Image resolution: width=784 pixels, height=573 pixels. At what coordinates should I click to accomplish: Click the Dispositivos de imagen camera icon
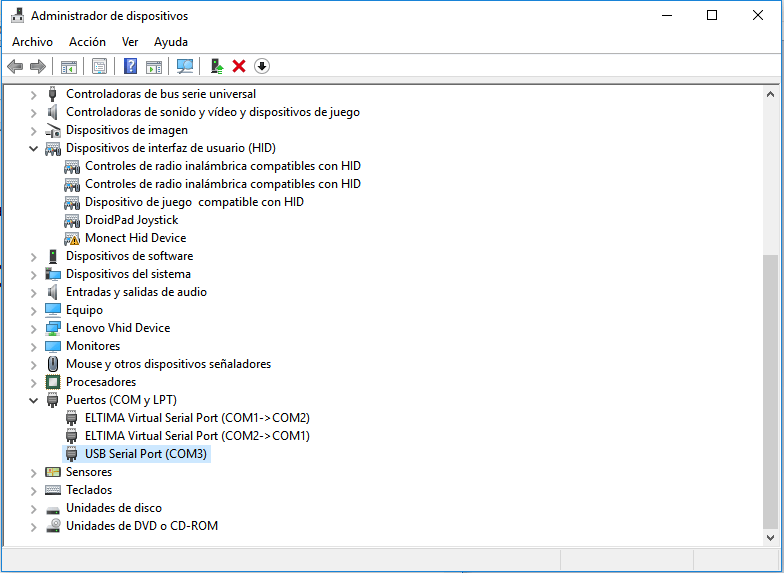52,130
